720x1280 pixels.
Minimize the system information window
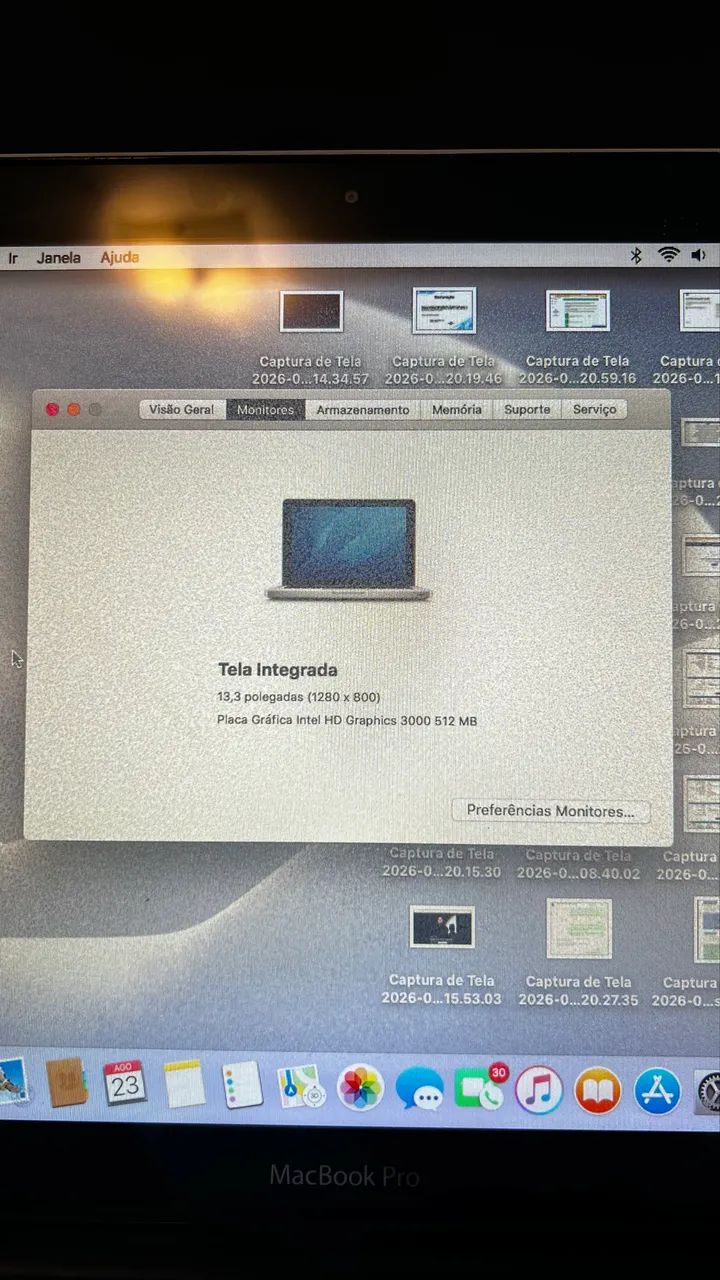(73, 409)
